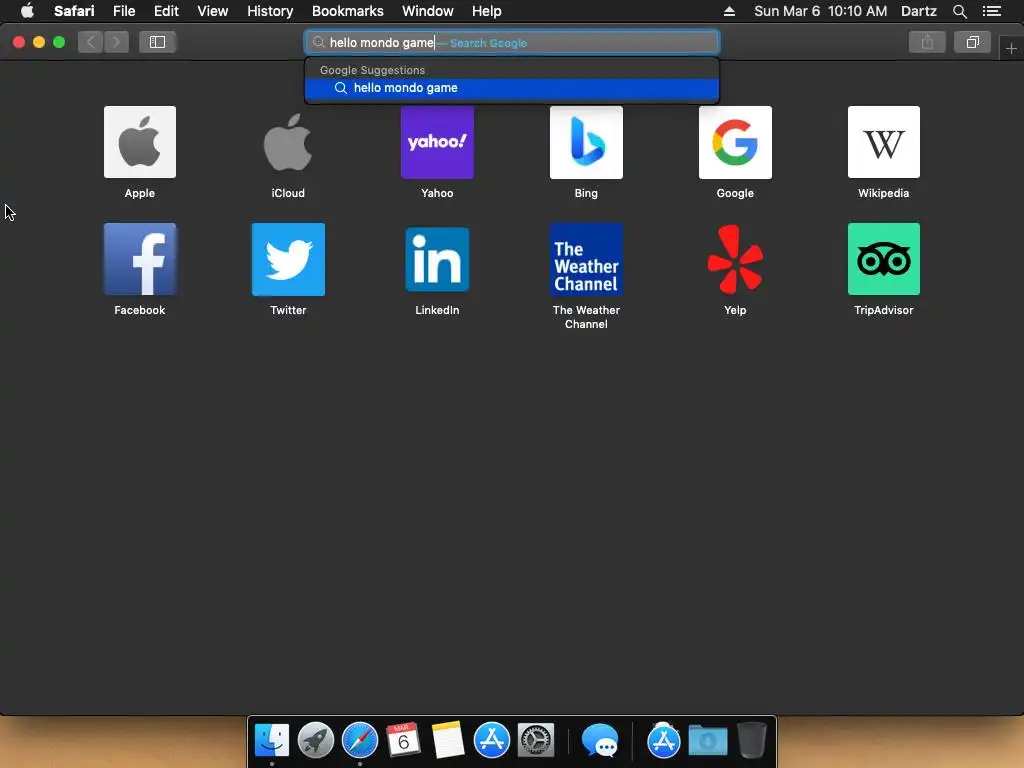Open the Safari application menu
Image resolution: width=1024 pixels, height=768 pixels.
click(74, 11)
